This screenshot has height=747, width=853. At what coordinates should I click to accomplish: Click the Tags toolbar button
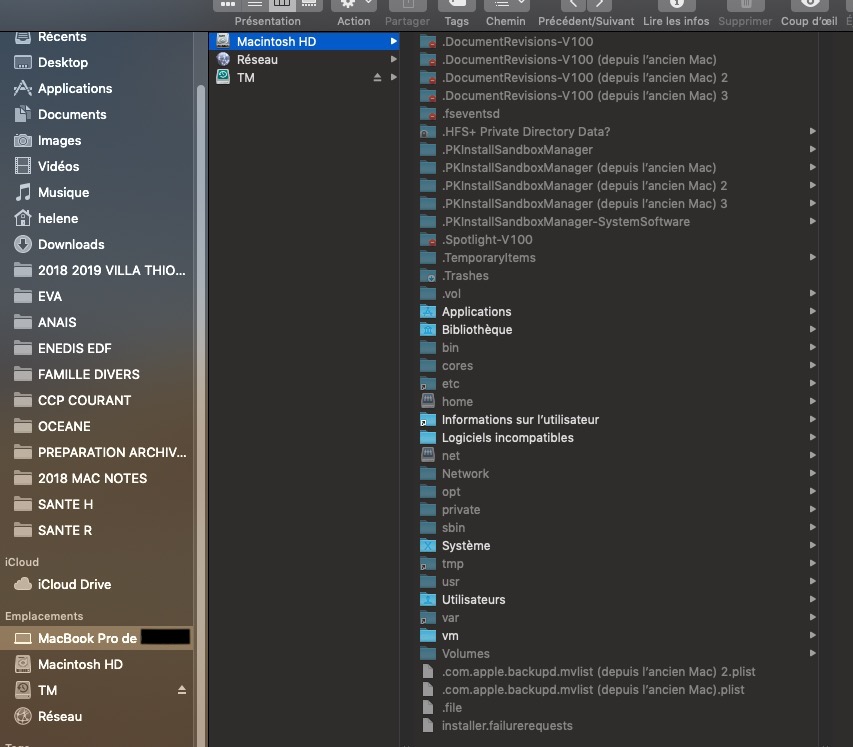(x=456, y=4)
